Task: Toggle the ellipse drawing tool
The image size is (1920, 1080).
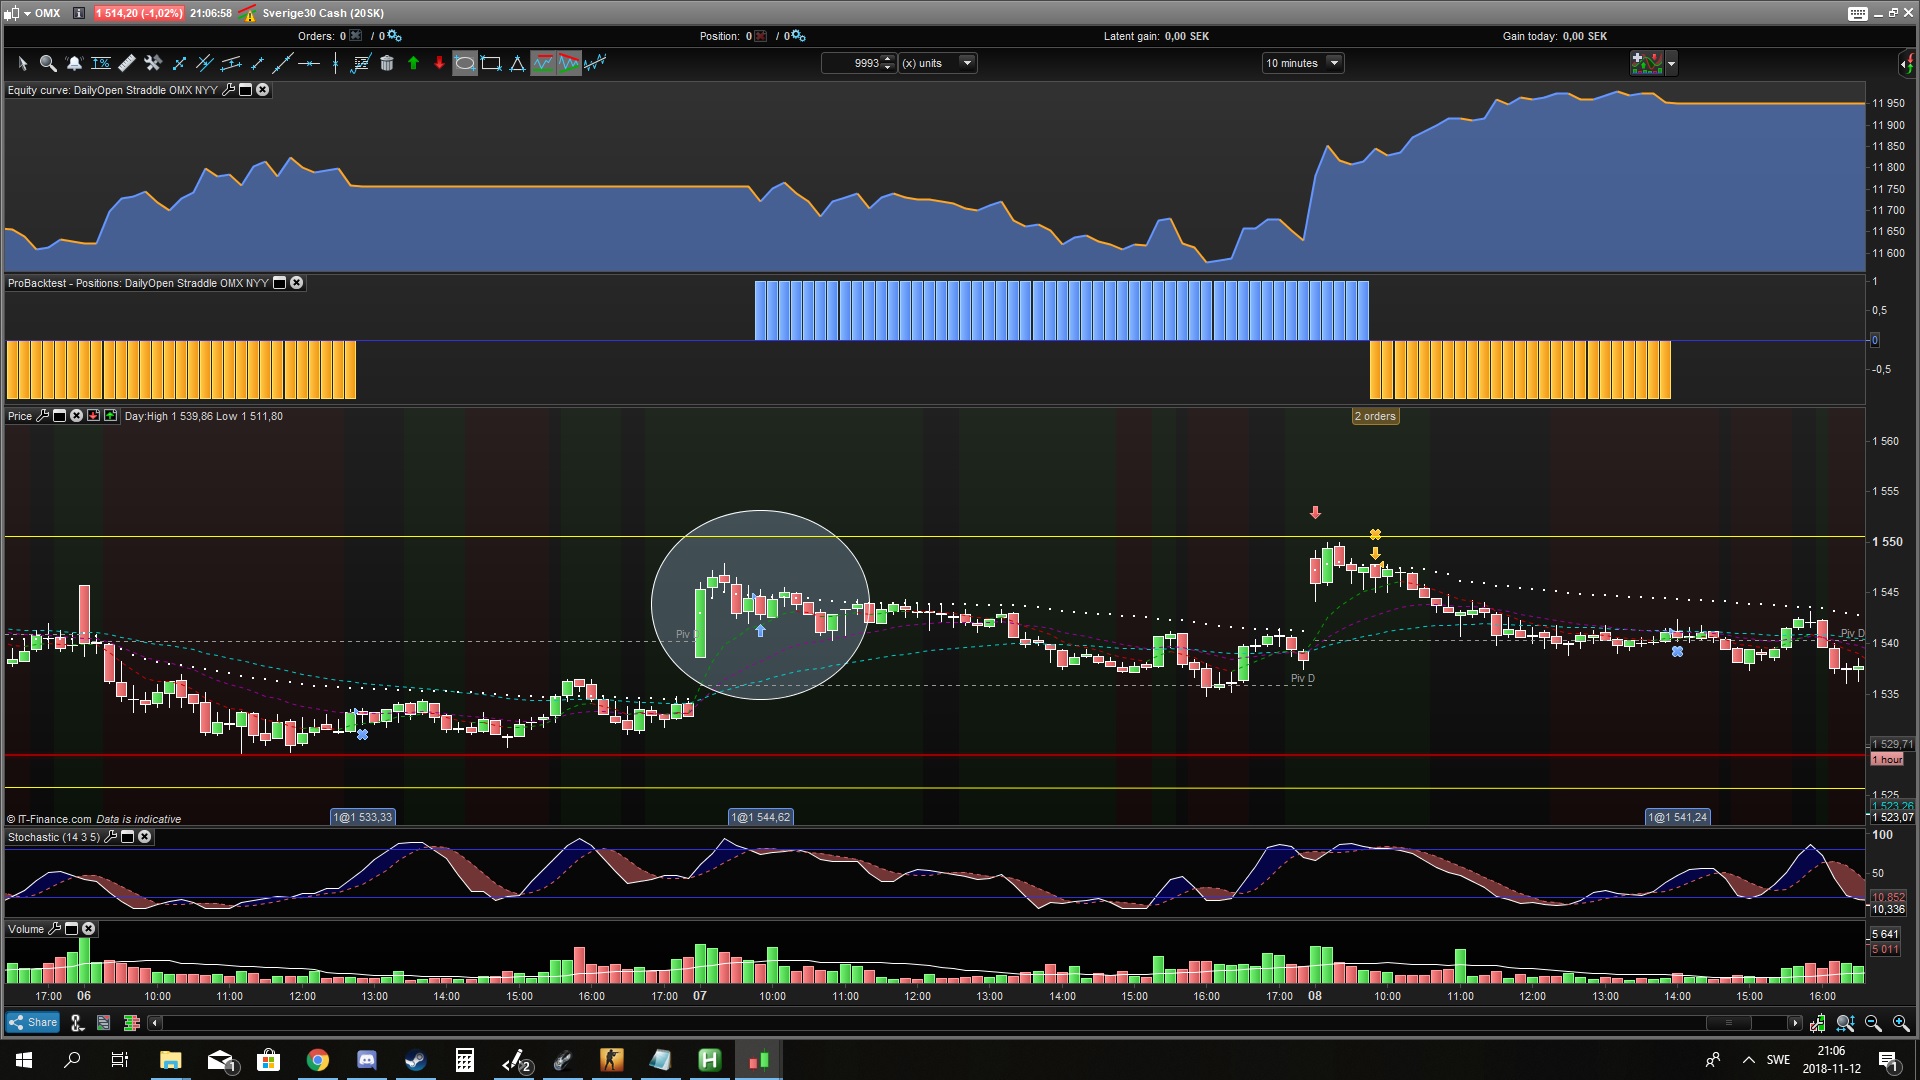Action: [465, 63]
